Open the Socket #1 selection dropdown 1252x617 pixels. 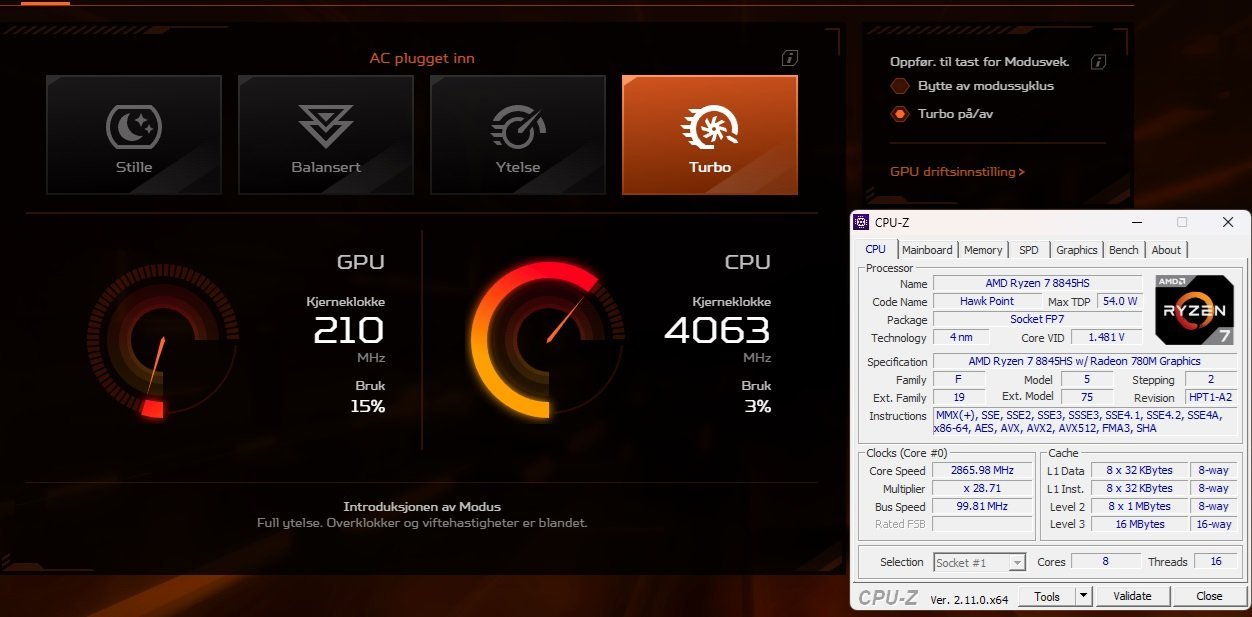(x=979, y=563)
